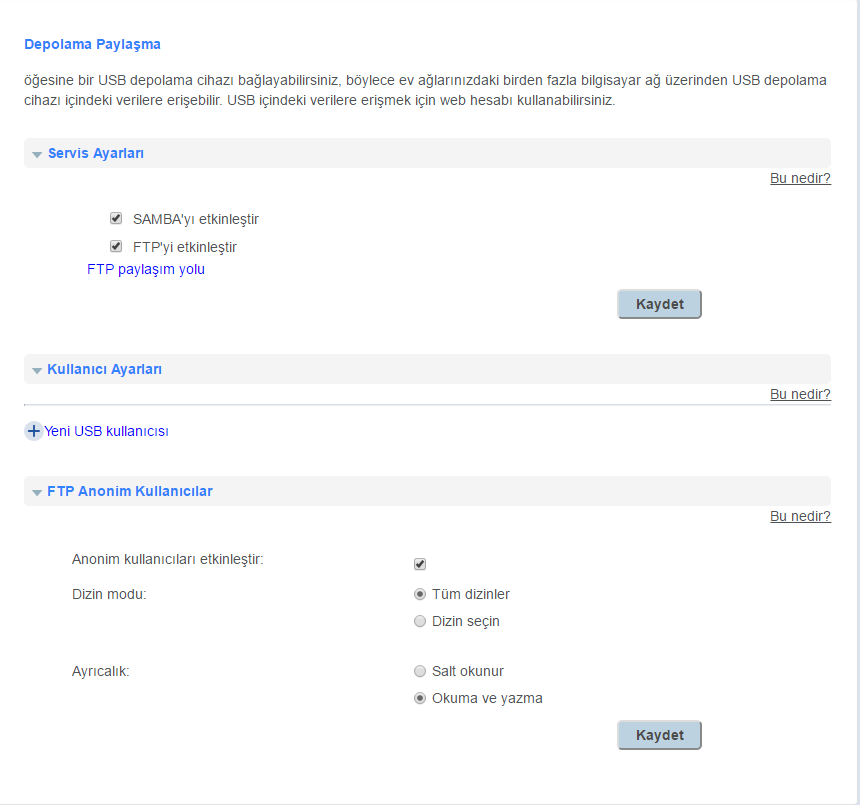Click FTP'yi etkinleştir label text

pos(185,247)
